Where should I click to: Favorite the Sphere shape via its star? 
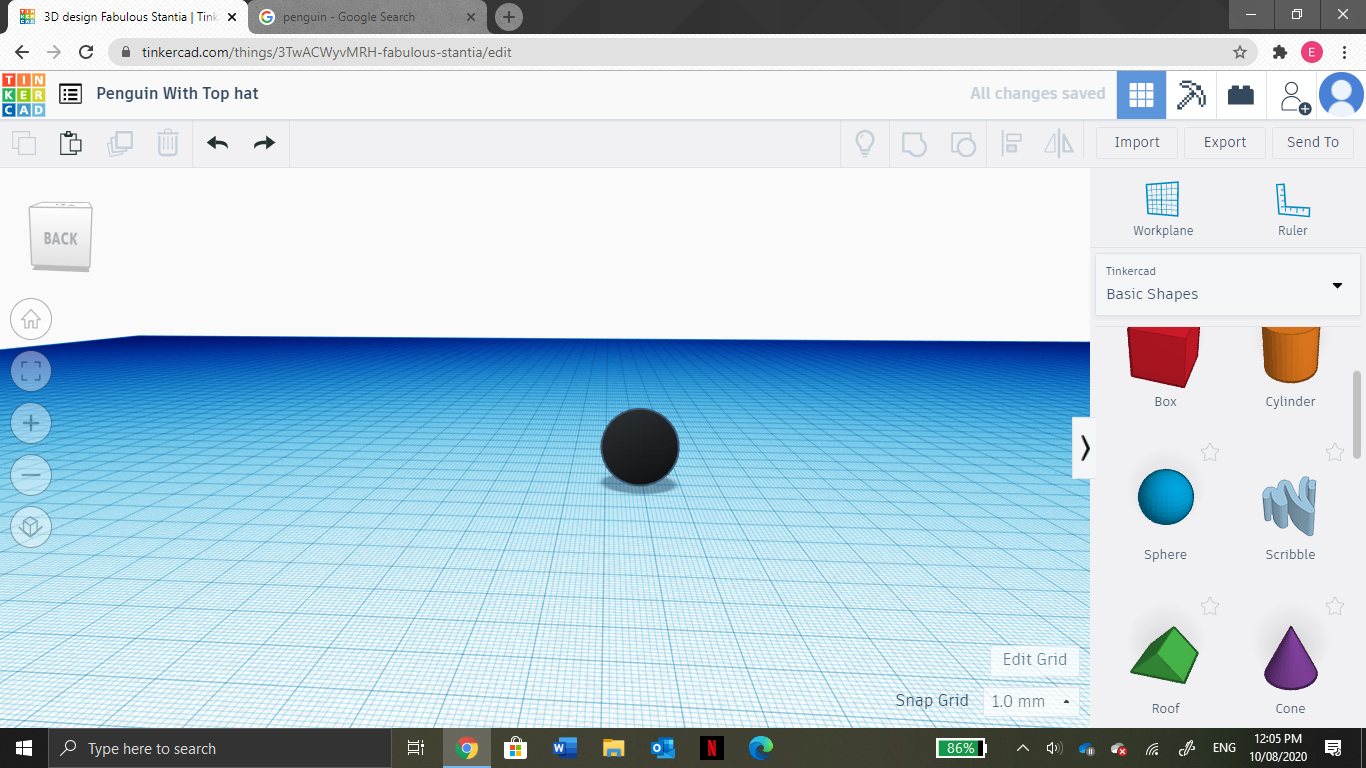[x=1210, y=453]
